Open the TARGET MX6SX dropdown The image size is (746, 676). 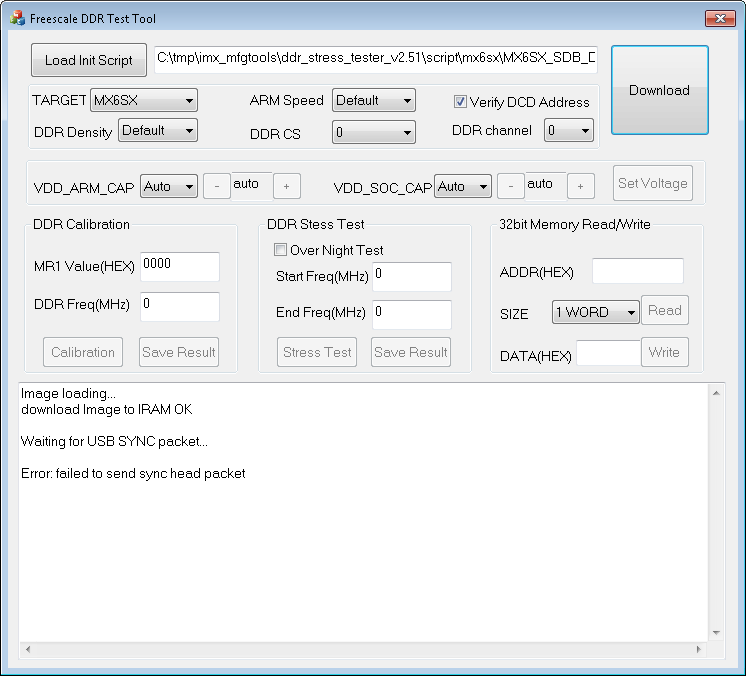click(x=144, y=100)
